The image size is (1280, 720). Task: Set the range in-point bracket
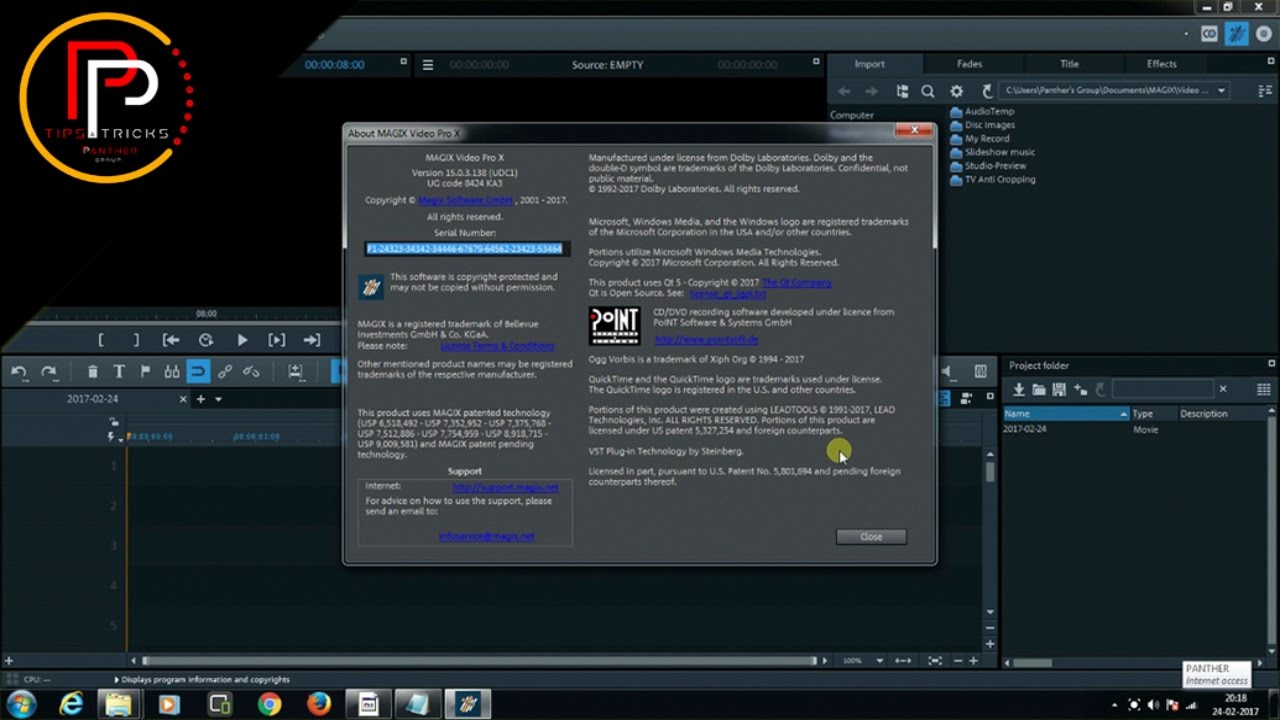click(x=101, y=340)
